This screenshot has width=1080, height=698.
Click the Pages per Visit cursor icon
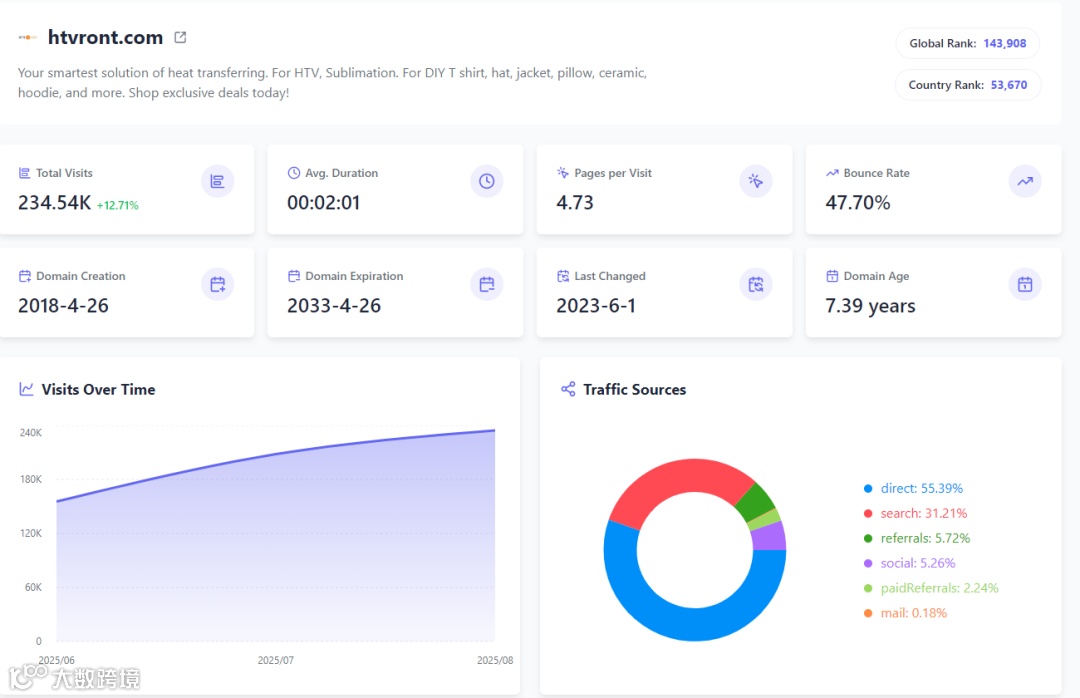tap(756, 181)
